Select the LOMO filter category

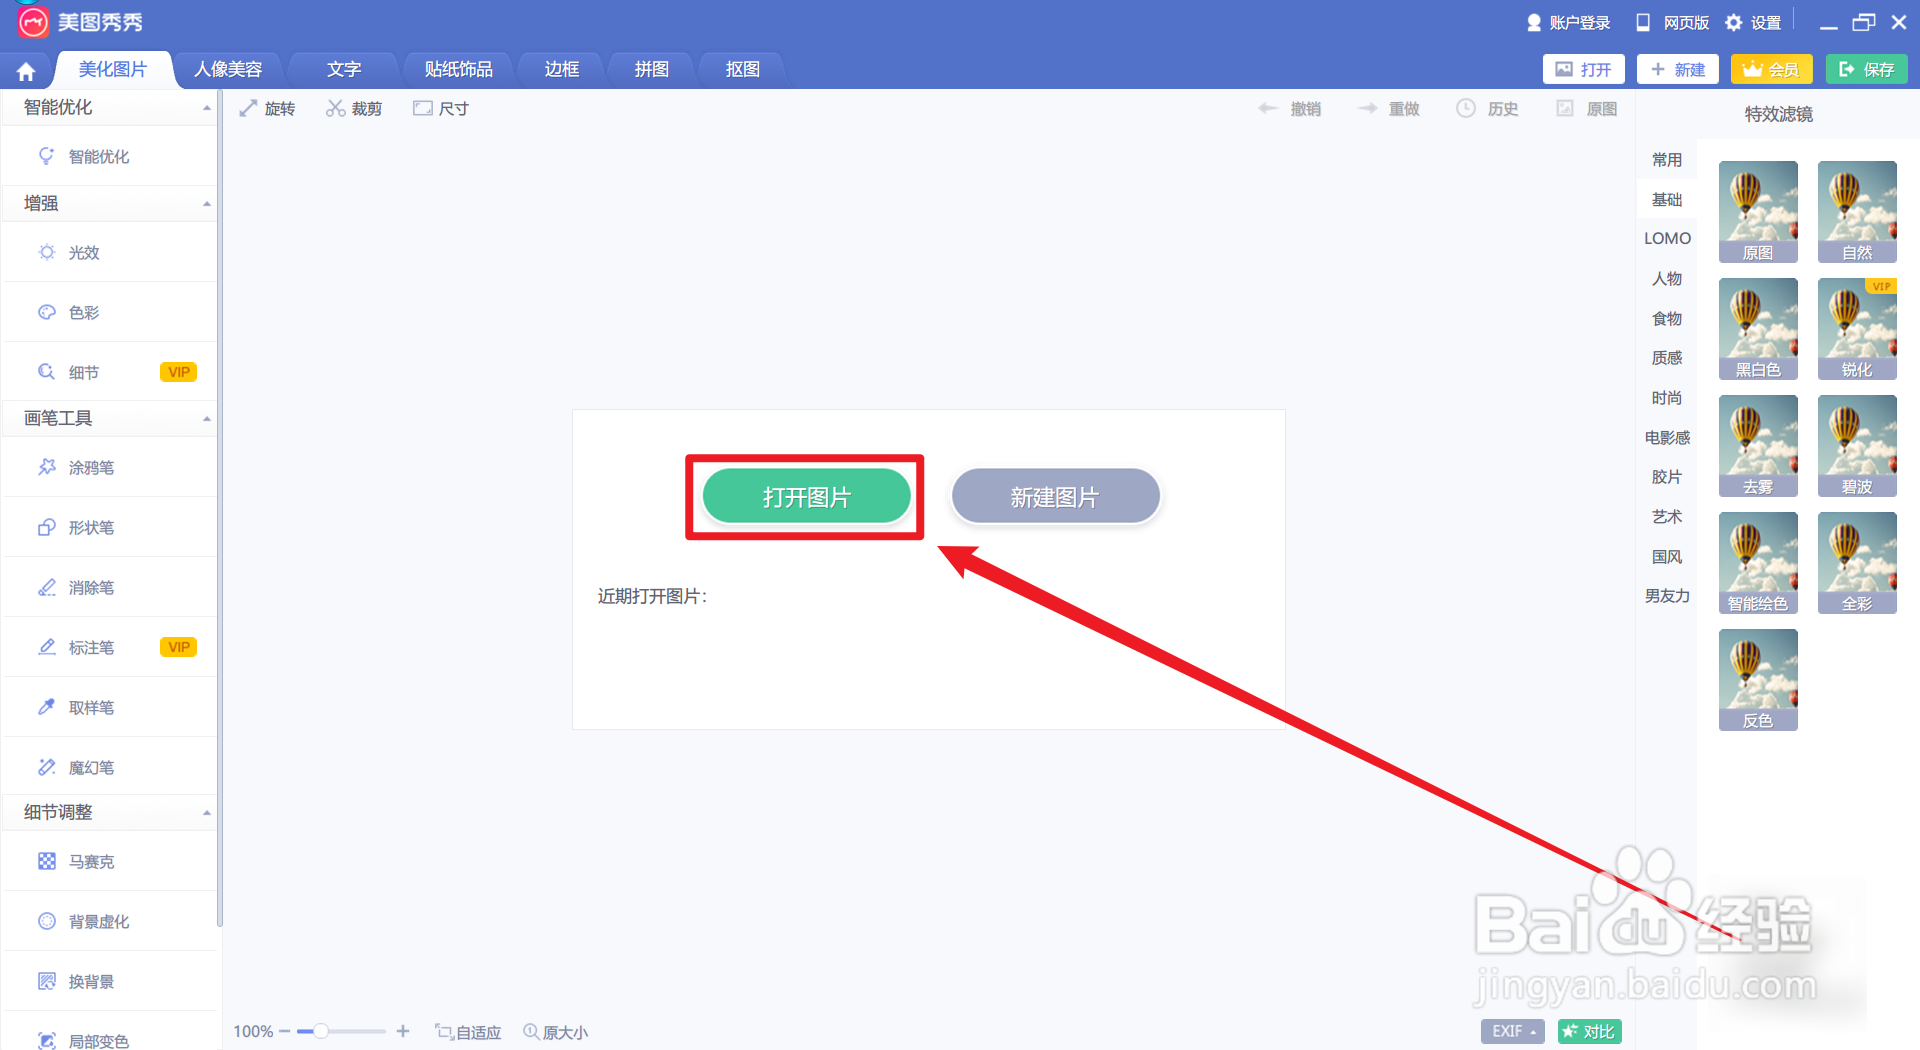click(1667, 239)
